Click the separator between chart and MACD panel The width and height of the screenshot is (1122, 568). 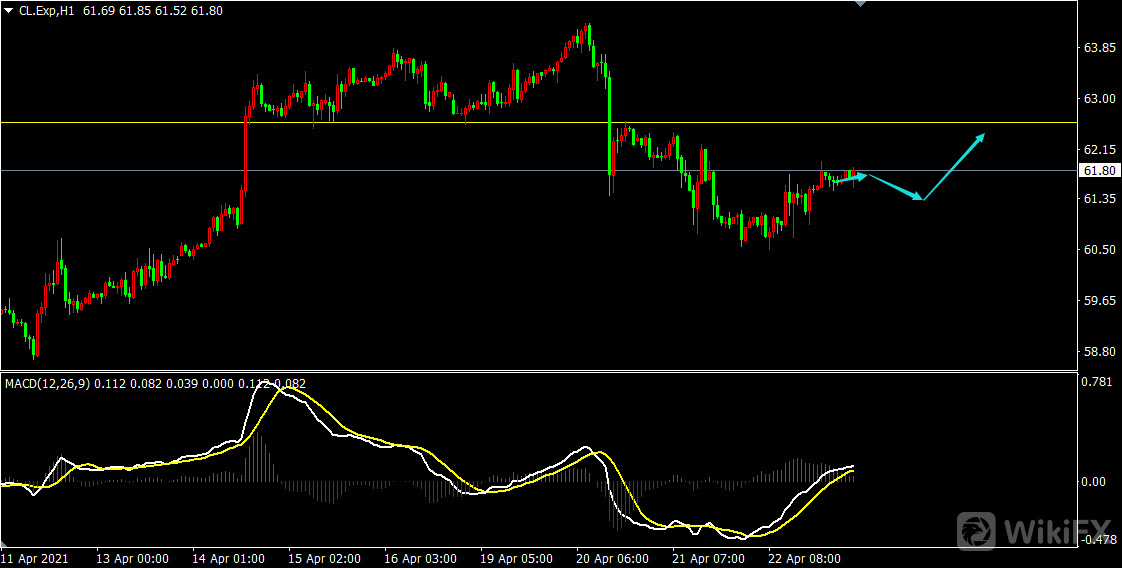pyautogui.click(x=540, y=371)
